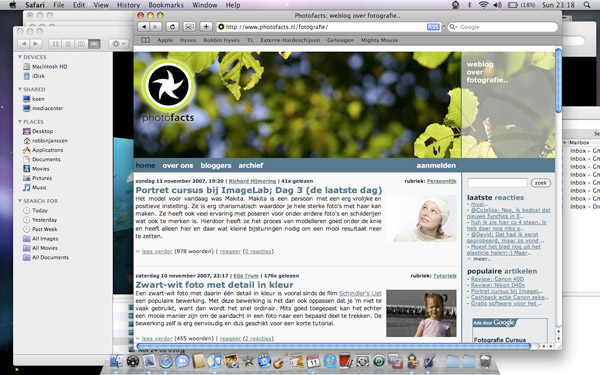Viewport: 600px width, 375px height.
Task: Add bookmark with the plus button
Action: (206, 27)
